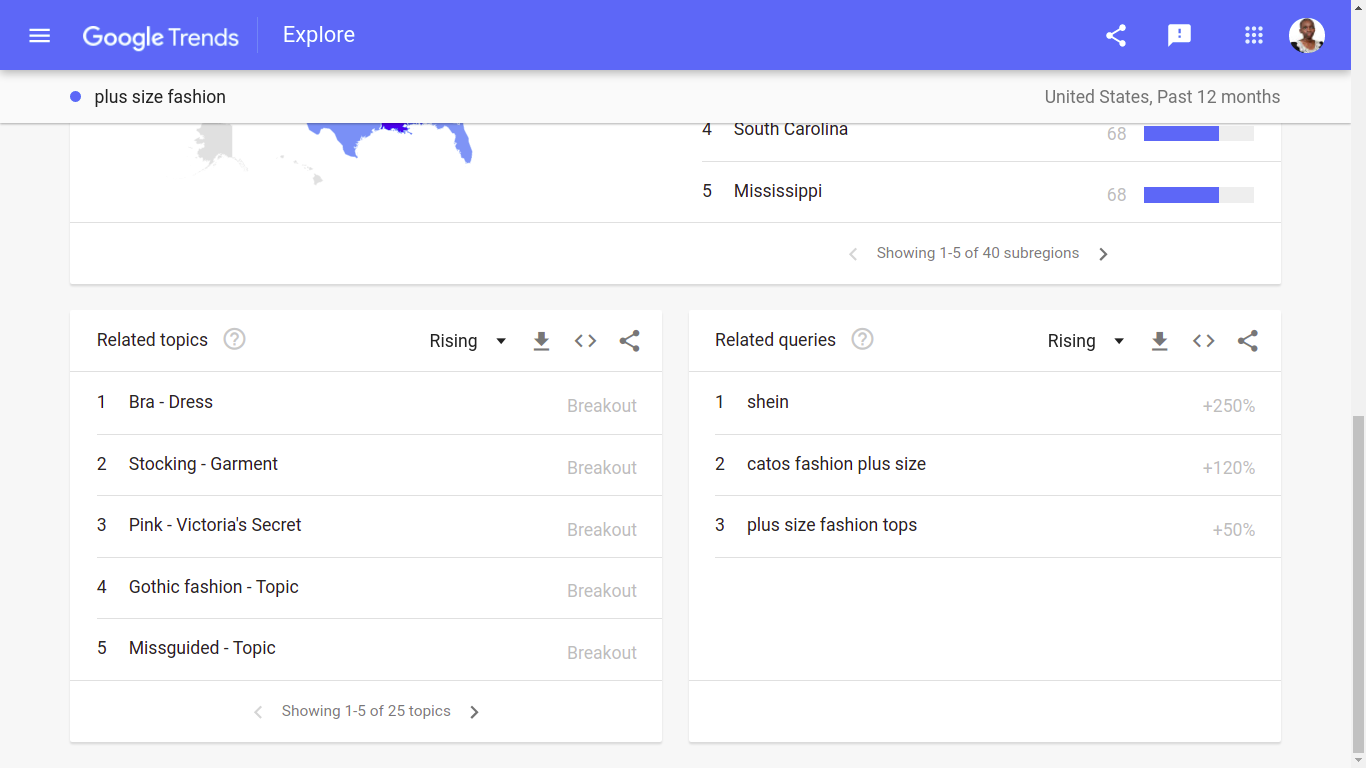Open the hamburger main menu
Image resolution: width=1366 pixels, height=768 pixels.
tap(39, 36)
